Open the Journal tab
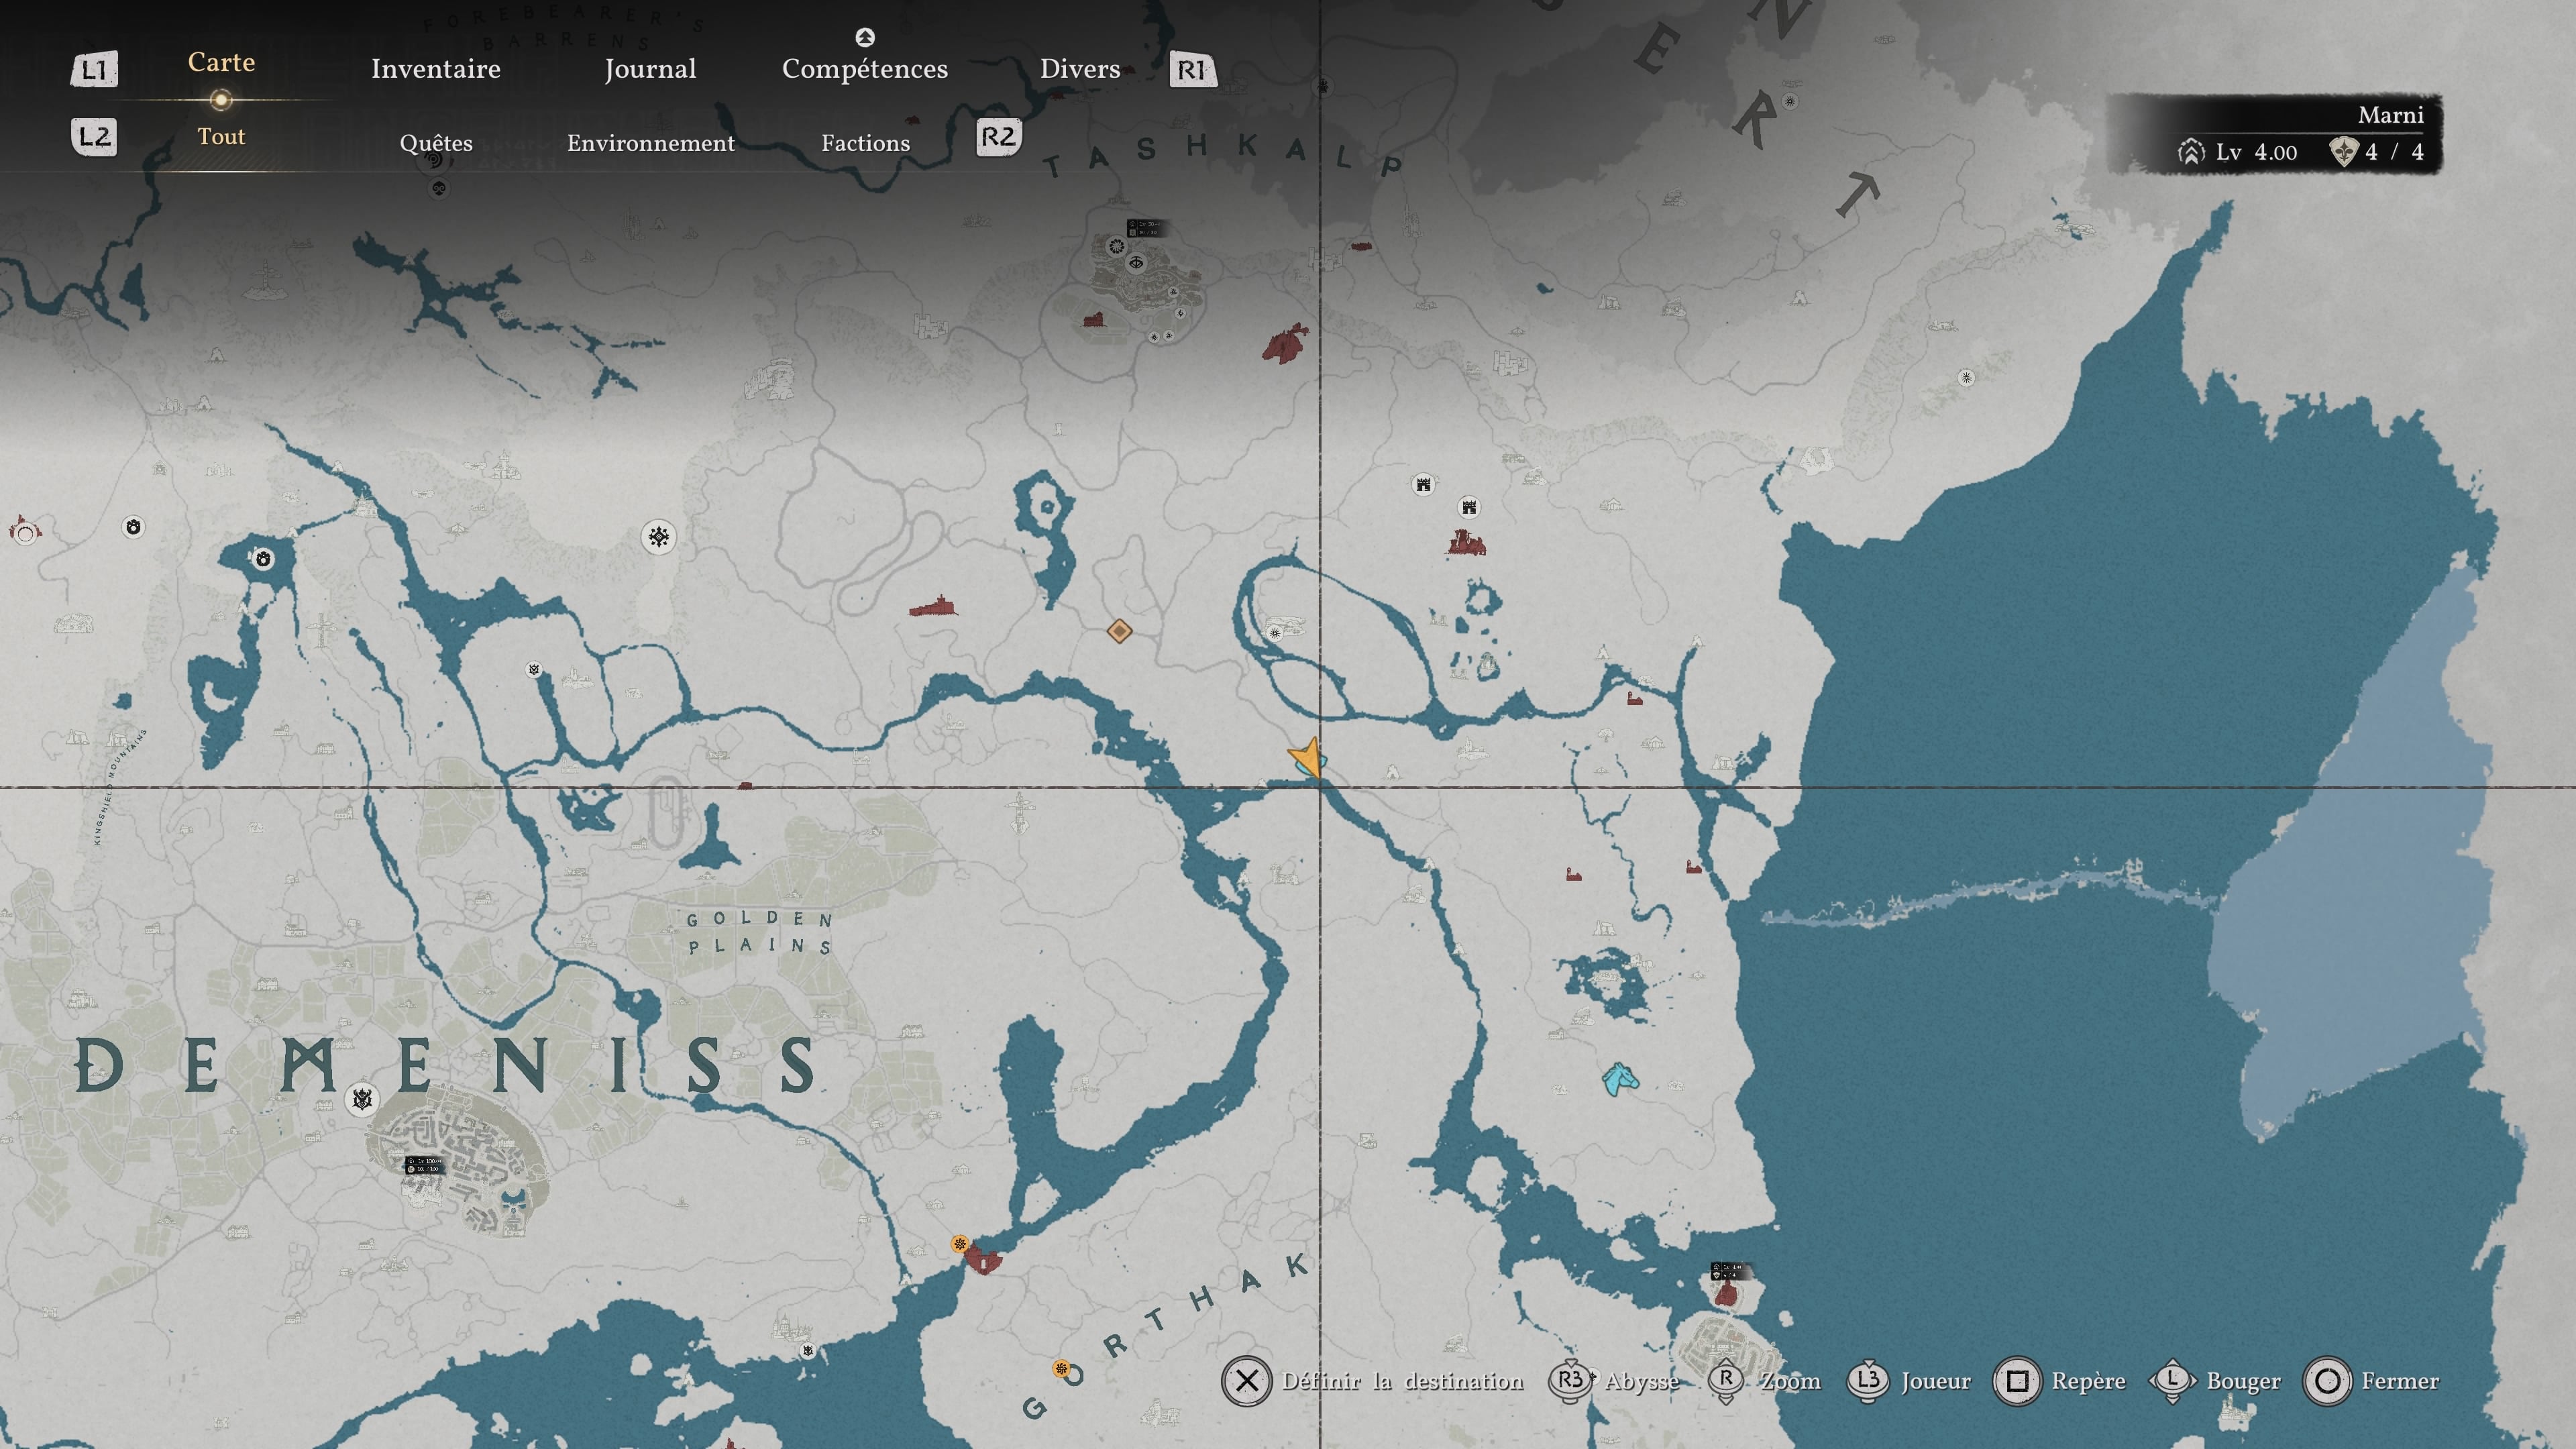This screenshot has height=1449, width=2576. tap(650, 69)
